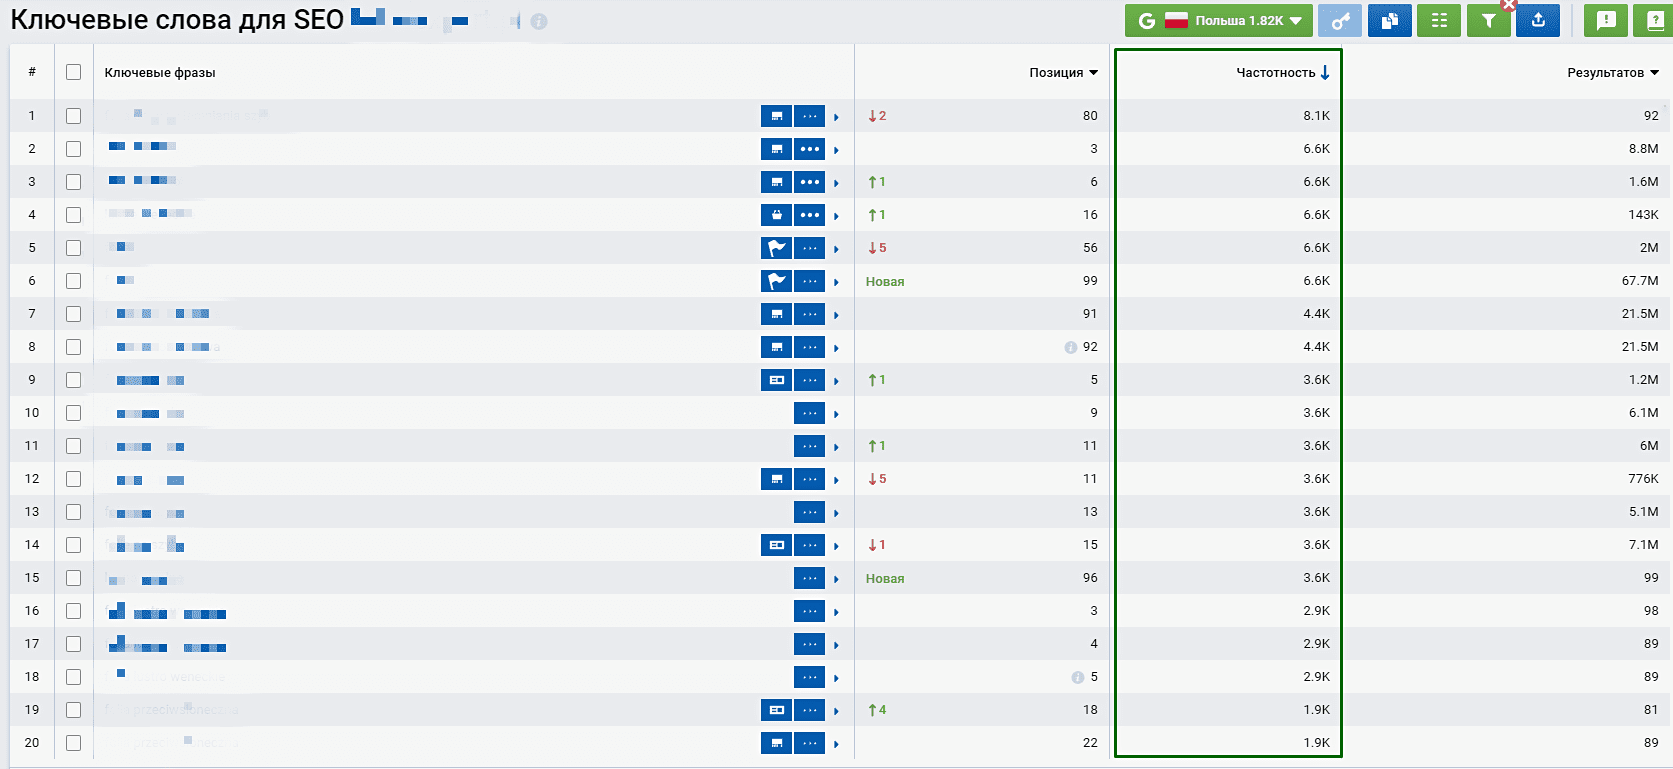Viewport: 1673px width, 769px height.
Task: Check the checkbox for row 10
Action: pyautogui.click(x=73, y=413)
